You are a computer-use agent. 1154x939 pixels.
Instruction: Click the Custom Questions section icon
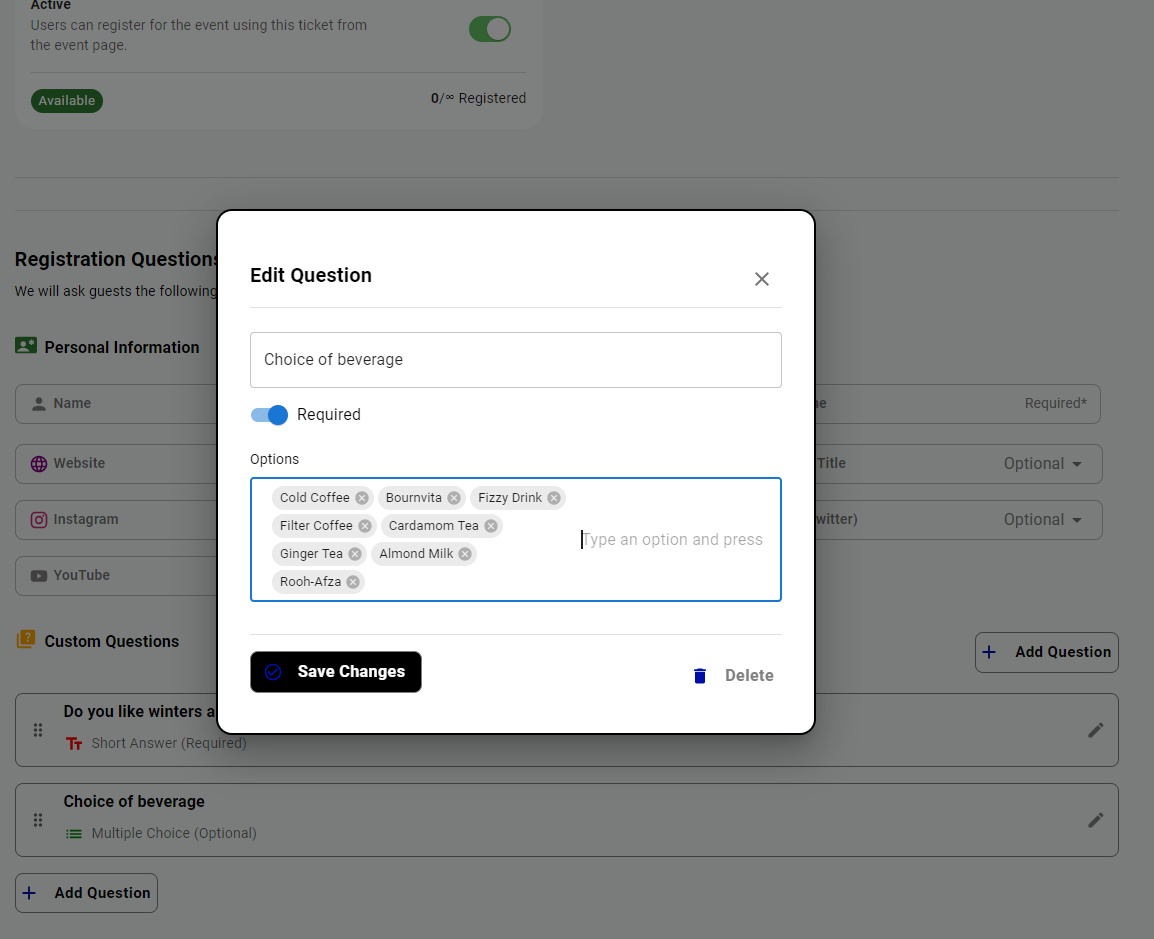click(x=24, y=641)
